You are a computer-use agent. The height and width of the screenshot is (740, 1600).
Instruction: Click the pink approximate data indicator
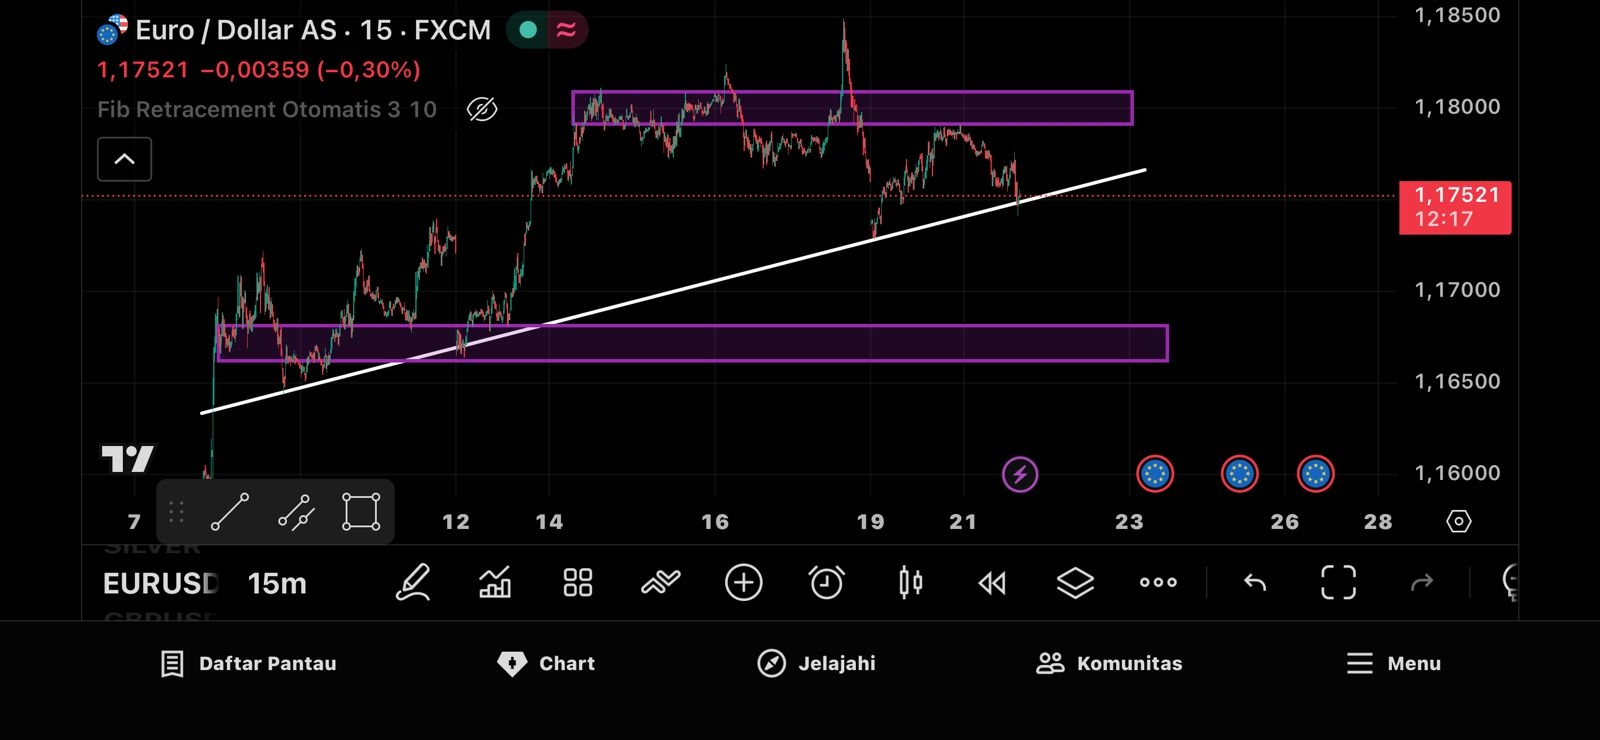pos(566,30)
